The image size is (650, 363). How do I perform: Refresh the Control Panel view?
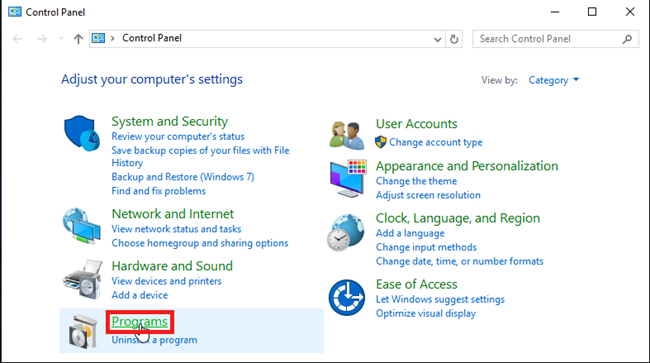(454, 39)
